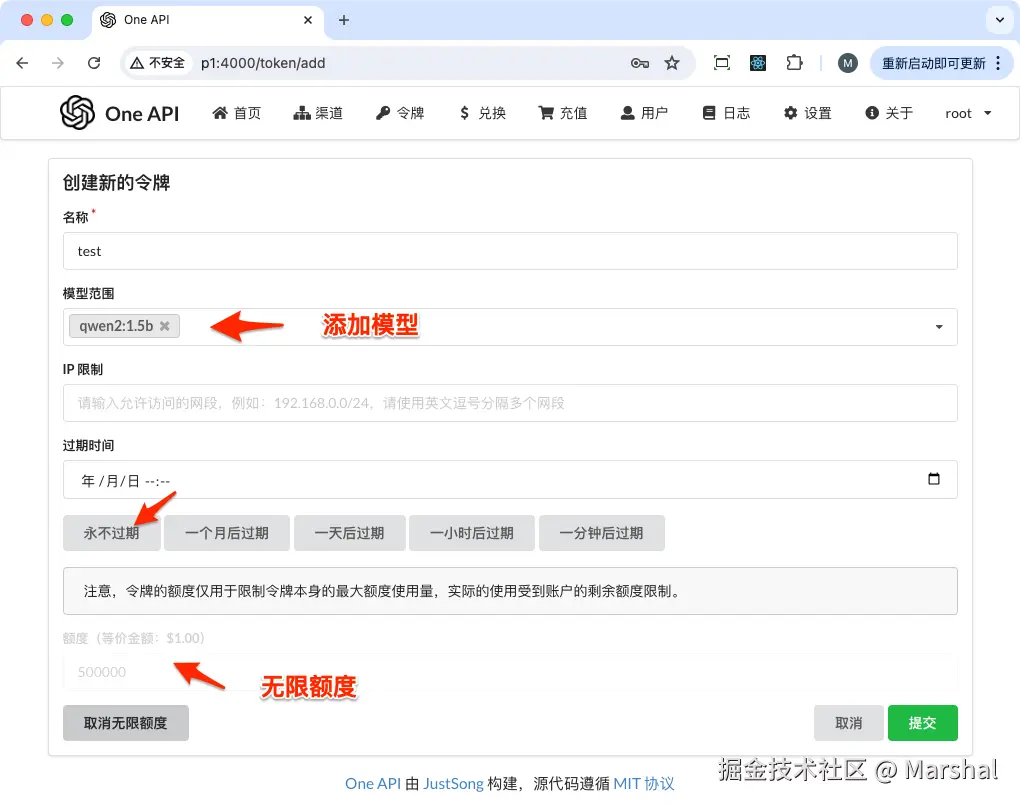The height and width of the screenshot is (806, 1020).
Task: Click the quota warning notice text
Action: [x=382, y=591]
